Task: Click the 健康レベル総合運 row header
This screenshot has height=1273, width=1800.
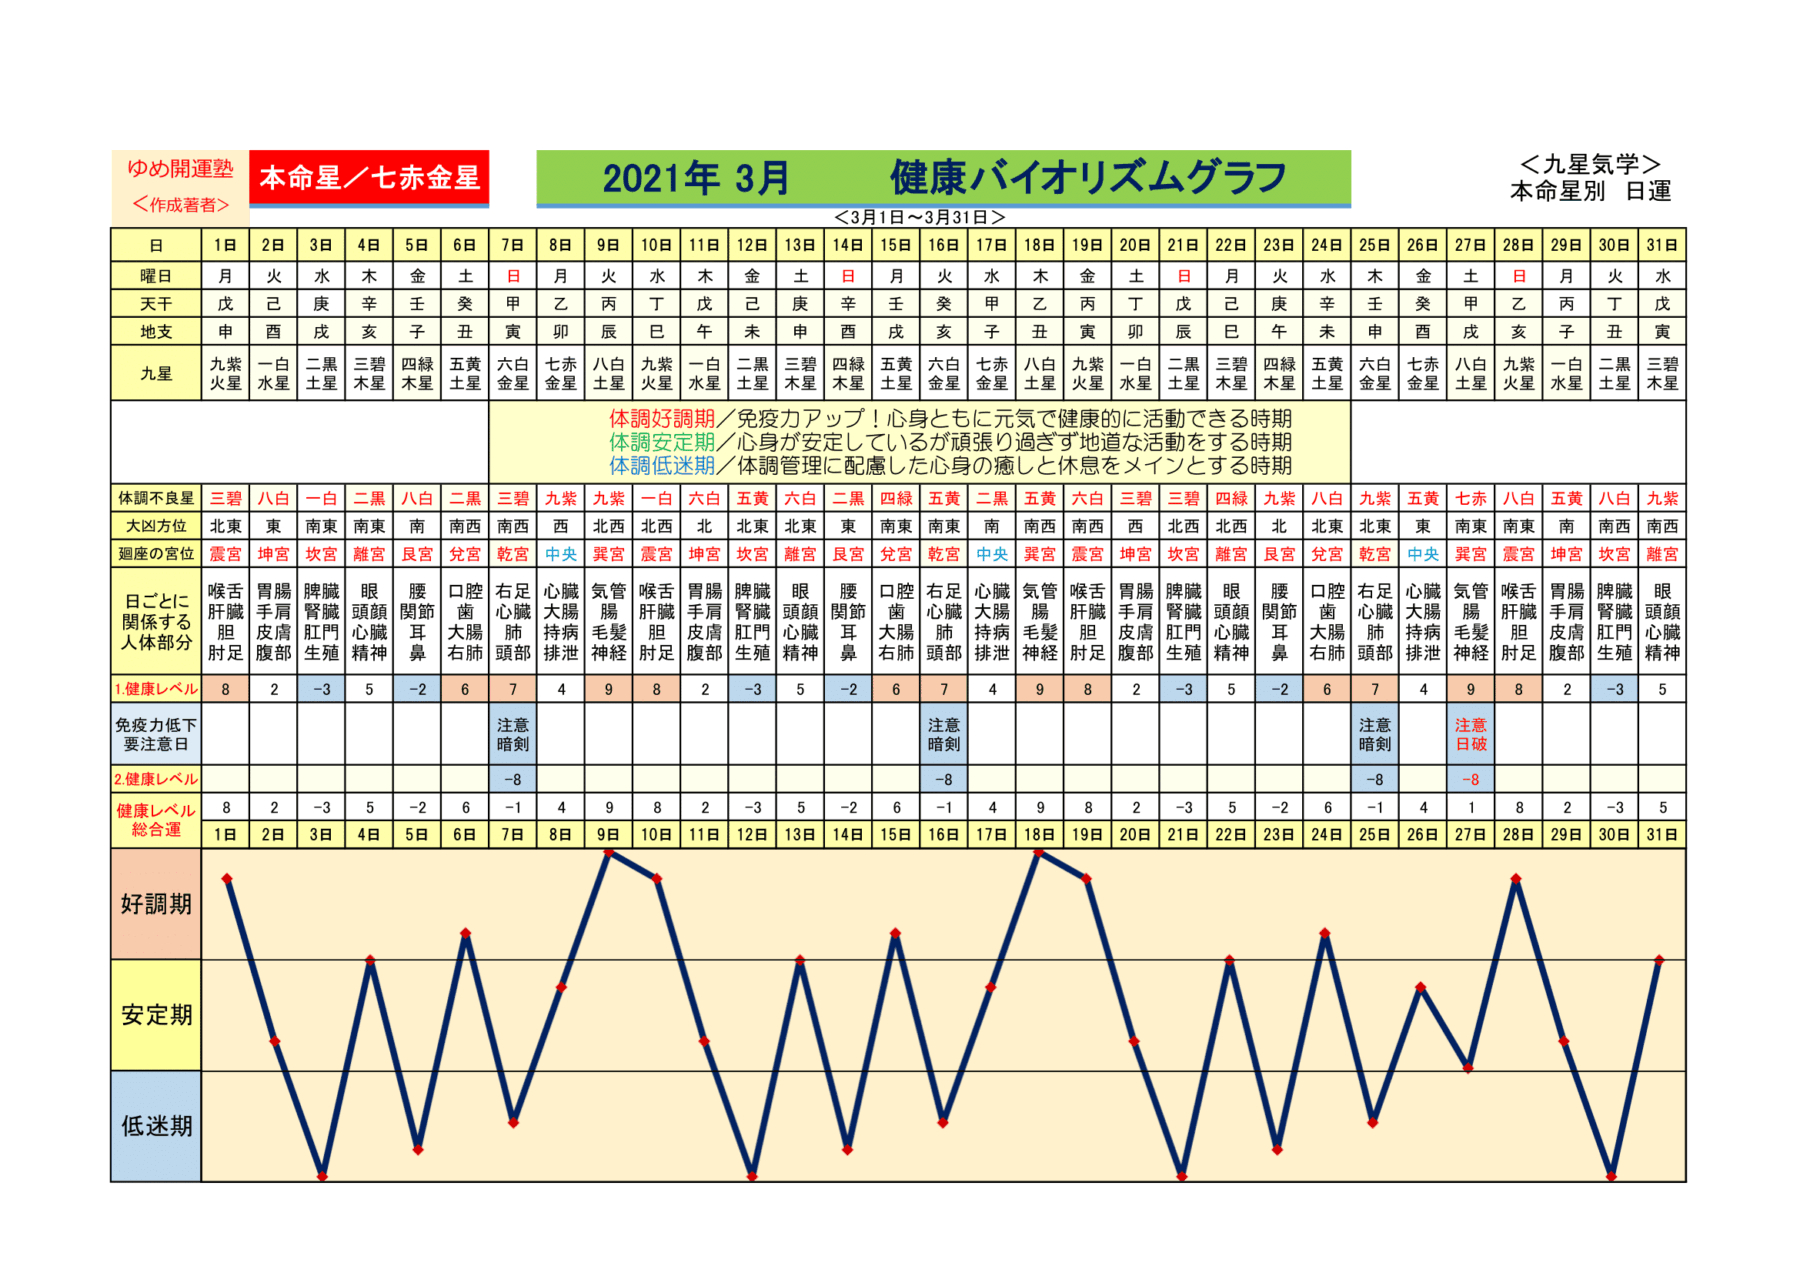Action: click(156, 820)
